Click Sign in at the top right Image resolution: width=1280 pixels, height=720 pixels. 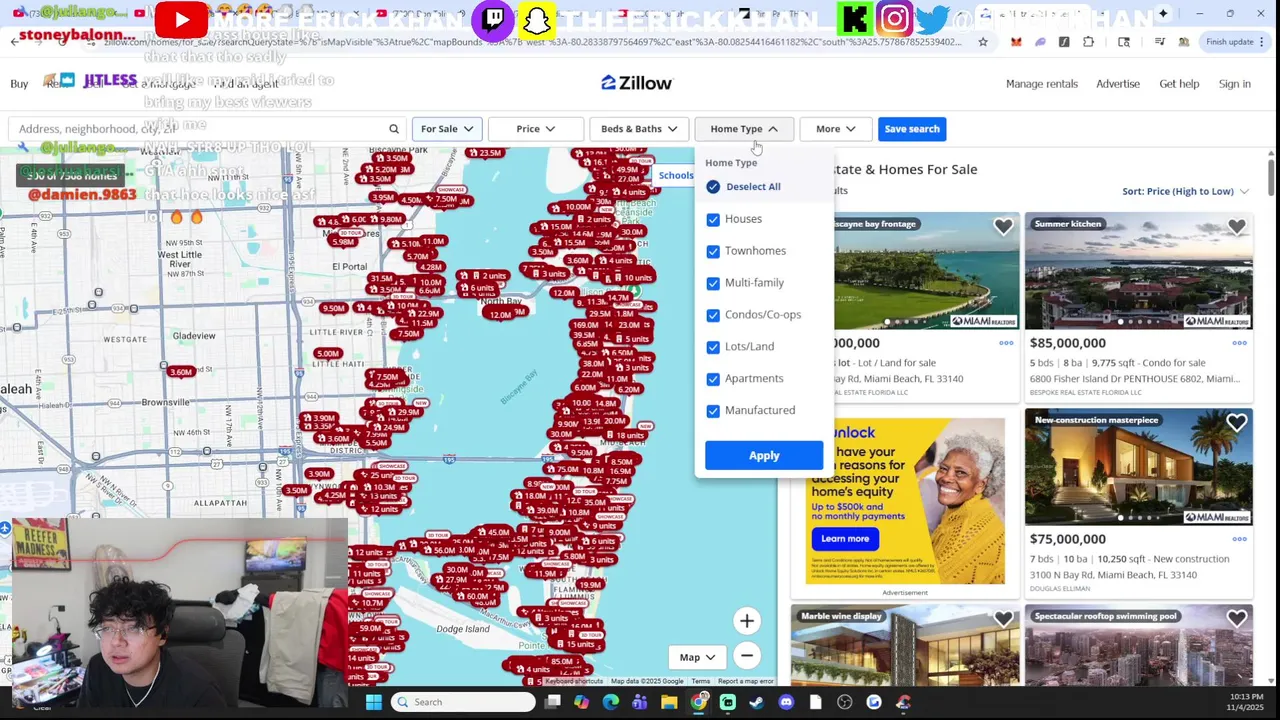coord(1235,84)
